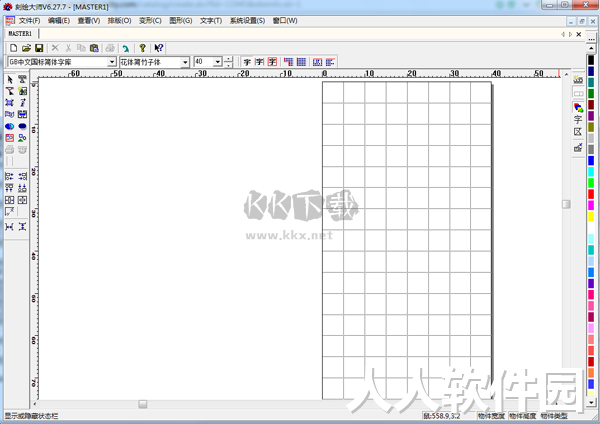Image resolution: width=600 pixels, height=424 pixels.
Task: Increase font size with up stepper arrow
Action: (228, 59)
